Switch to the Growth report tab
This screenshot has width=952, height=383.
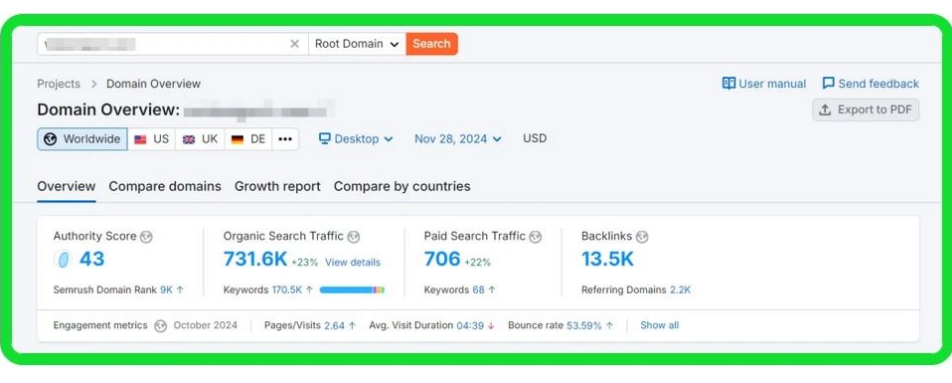[277, 186]
